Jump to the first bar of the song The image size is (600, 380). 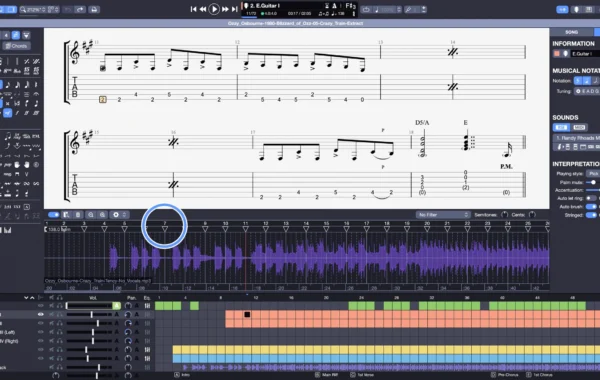pos(194,9)
